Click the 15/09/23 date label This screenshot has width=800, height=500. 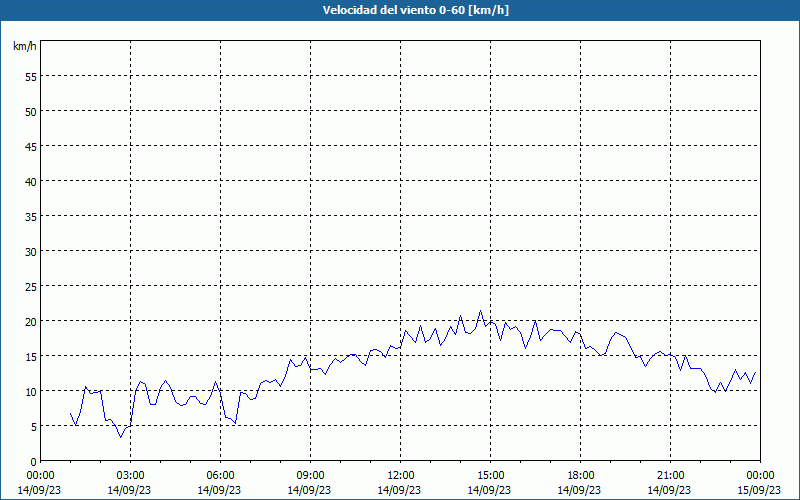pyautogui.click(x=760, y=490)
